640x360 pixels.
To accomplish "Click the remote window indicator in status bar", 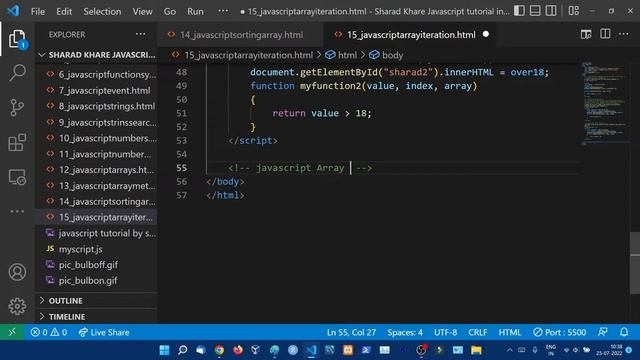I will click(12, 332).
